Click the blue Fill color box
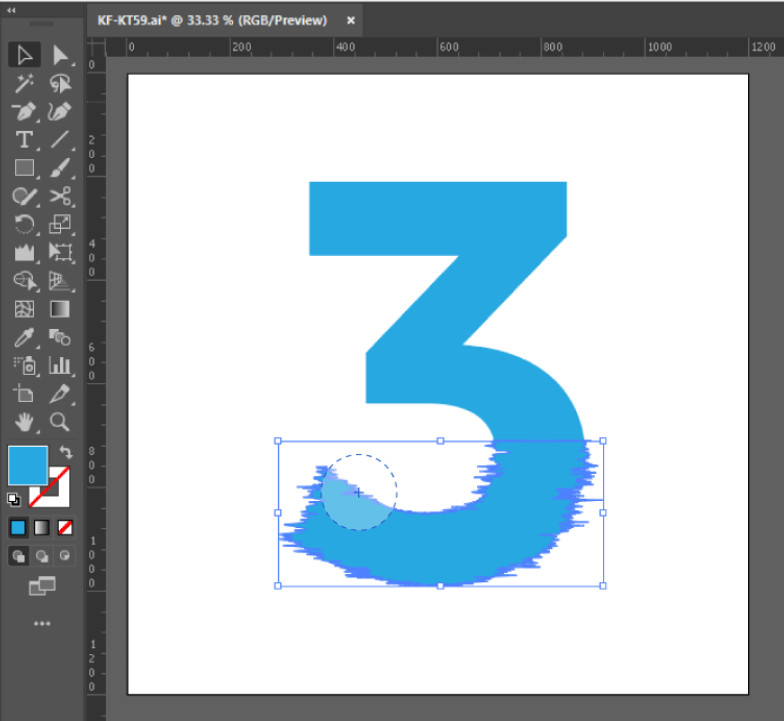Image resolution: width=784 pixels, height=721 pixels. (28, 466)
